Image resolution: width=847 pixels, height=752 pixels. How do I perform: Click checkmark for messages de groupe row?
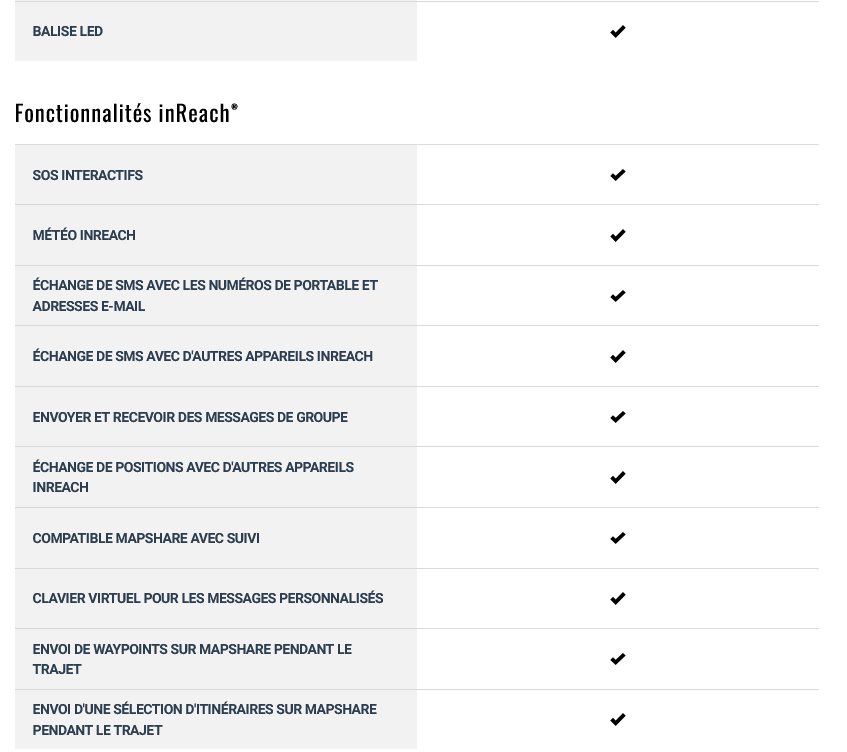coord(617,417)
